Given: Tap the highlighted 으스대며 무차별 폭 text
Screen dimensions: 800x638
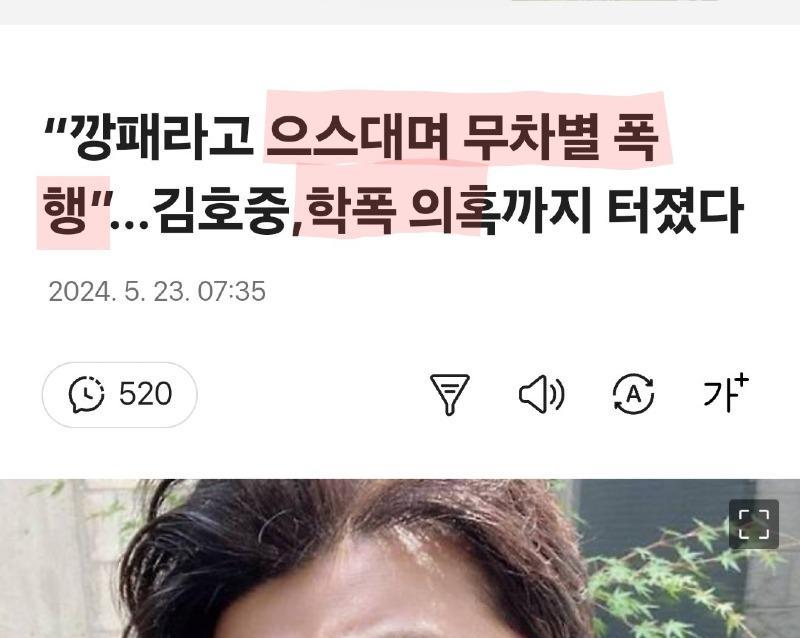Looking at the screenshot, I should pyautogui.click(x=462, y=138).
